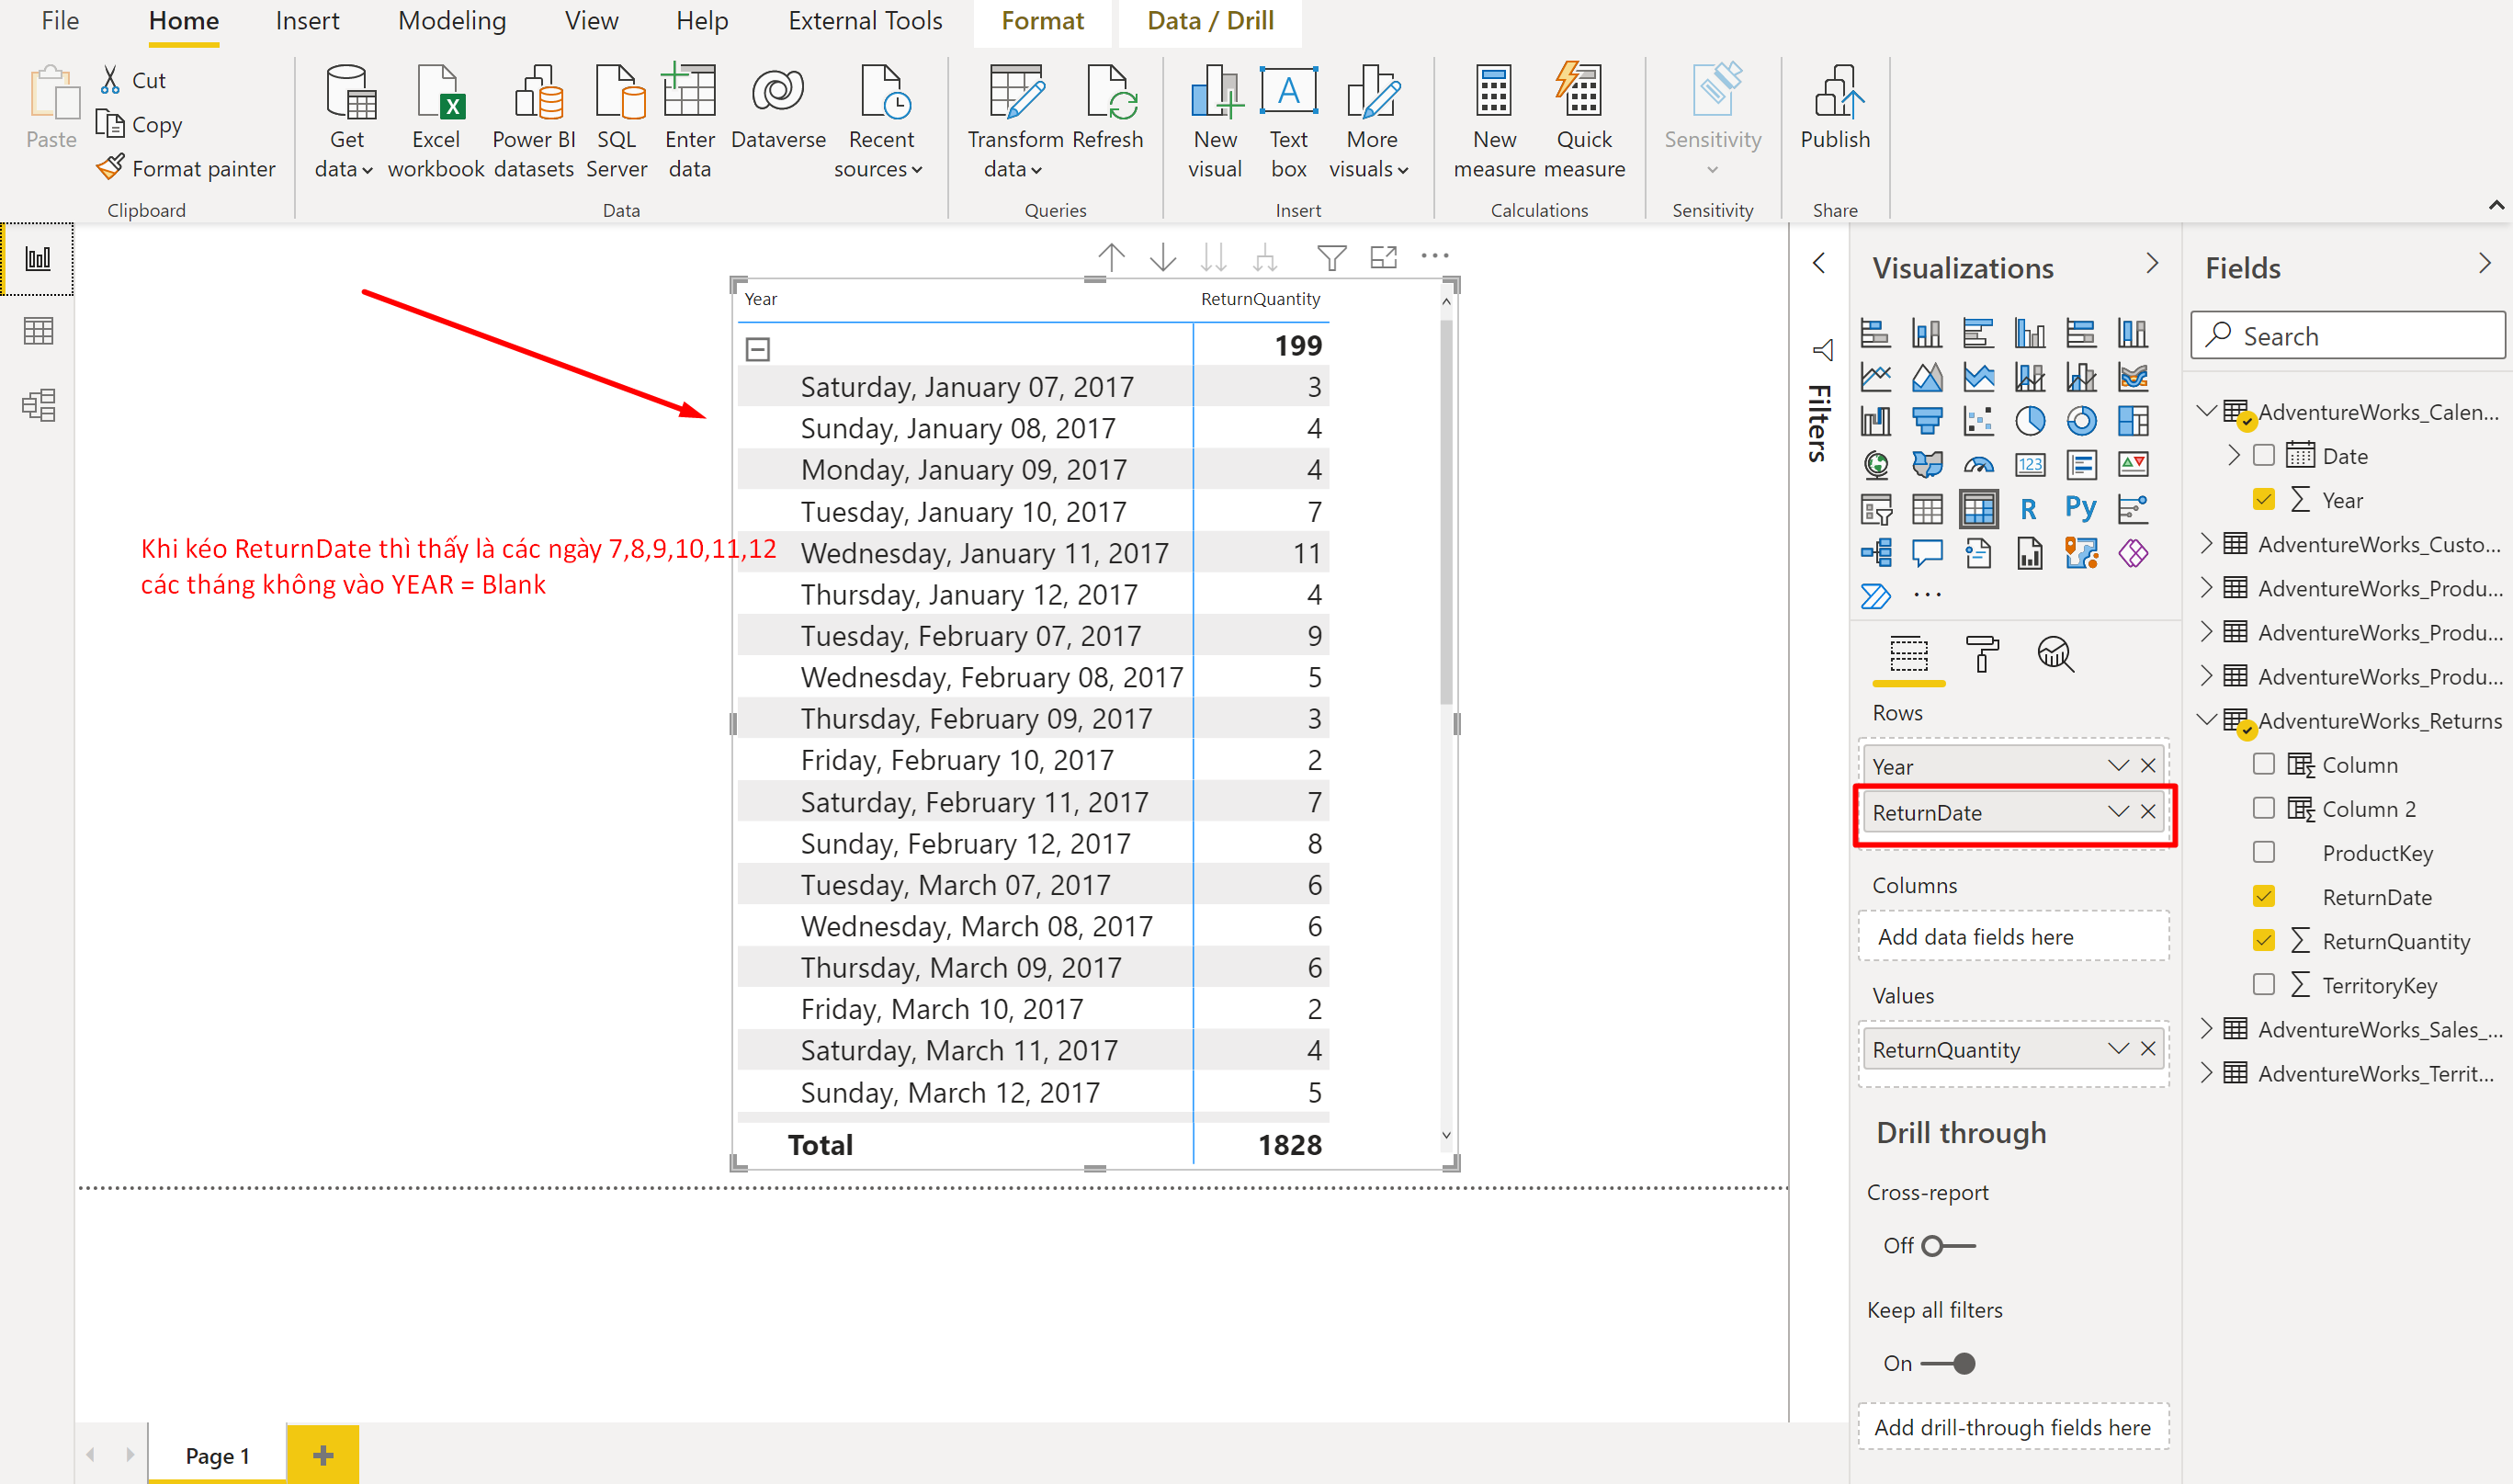Check the Date field checkbox
Image resolution: width=2513 pixels, height=1484 pixels.
[x=2264, y=456]
